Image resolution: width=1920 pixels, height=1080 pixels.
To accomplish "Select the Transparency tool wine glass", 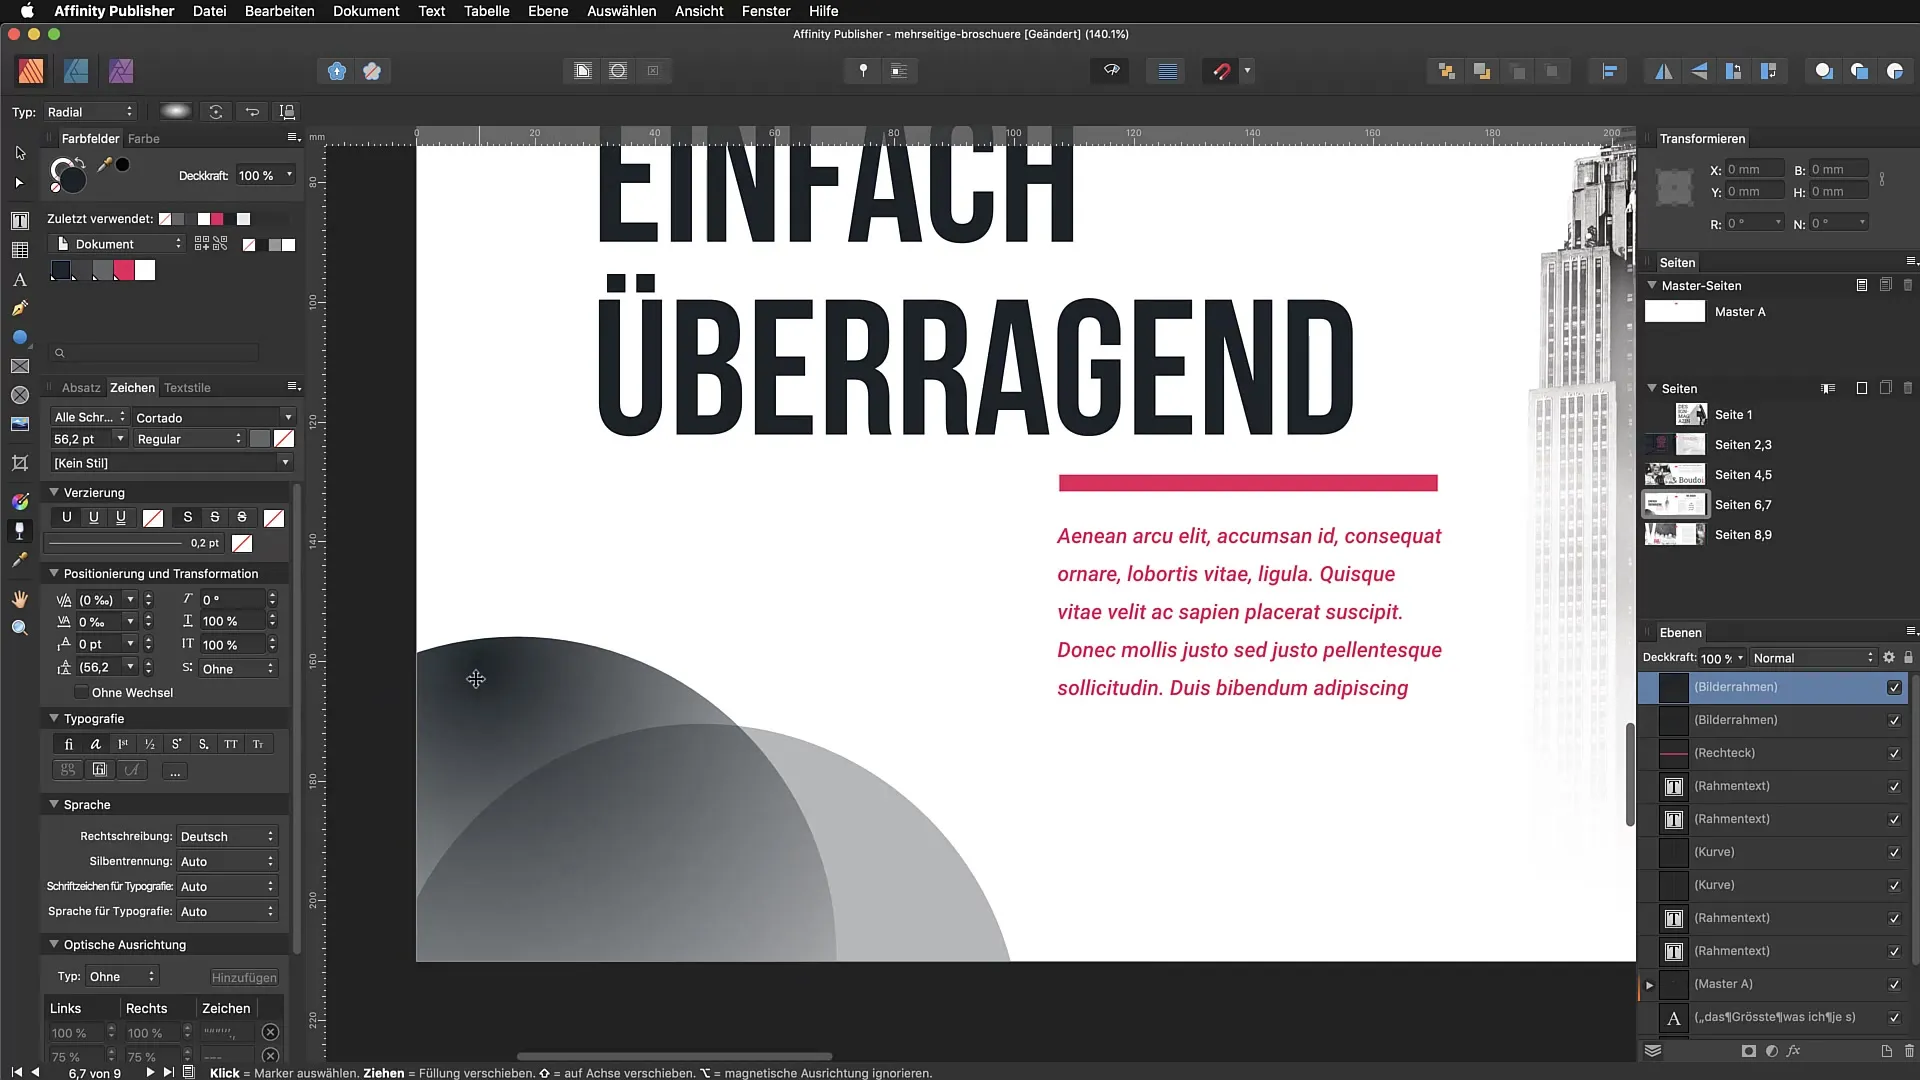I will (20, 531).
